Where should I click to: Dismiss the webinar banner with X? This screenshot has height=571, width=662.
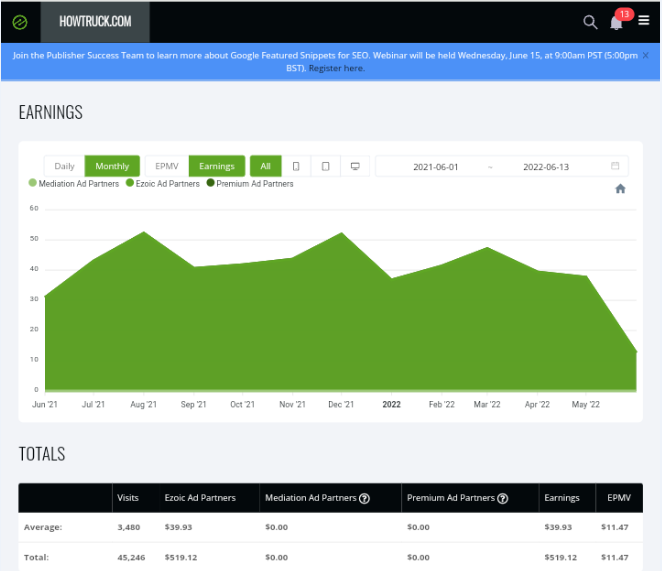(646, 55)
